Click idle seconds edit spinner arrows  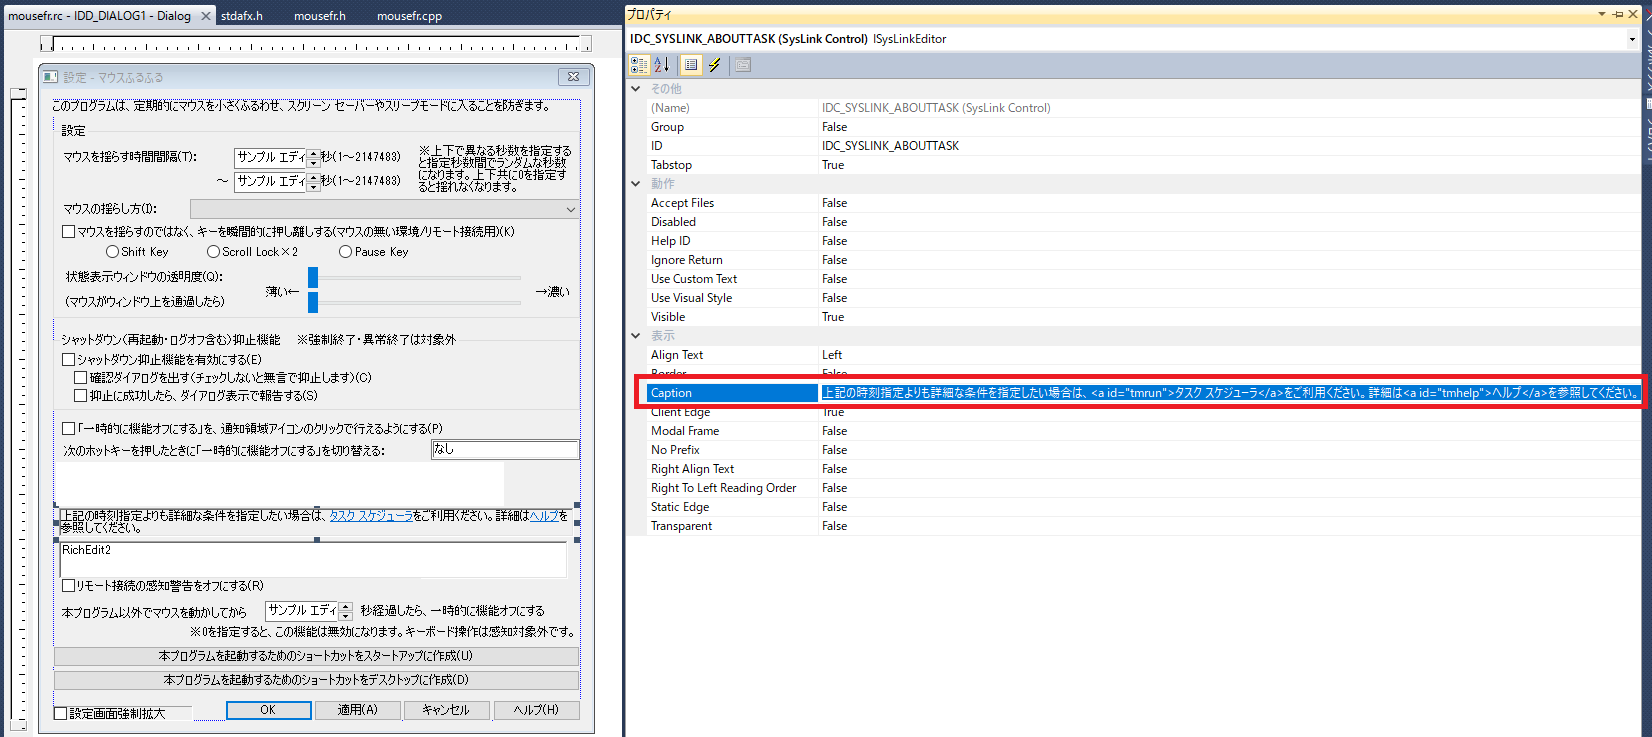point(346,611)
